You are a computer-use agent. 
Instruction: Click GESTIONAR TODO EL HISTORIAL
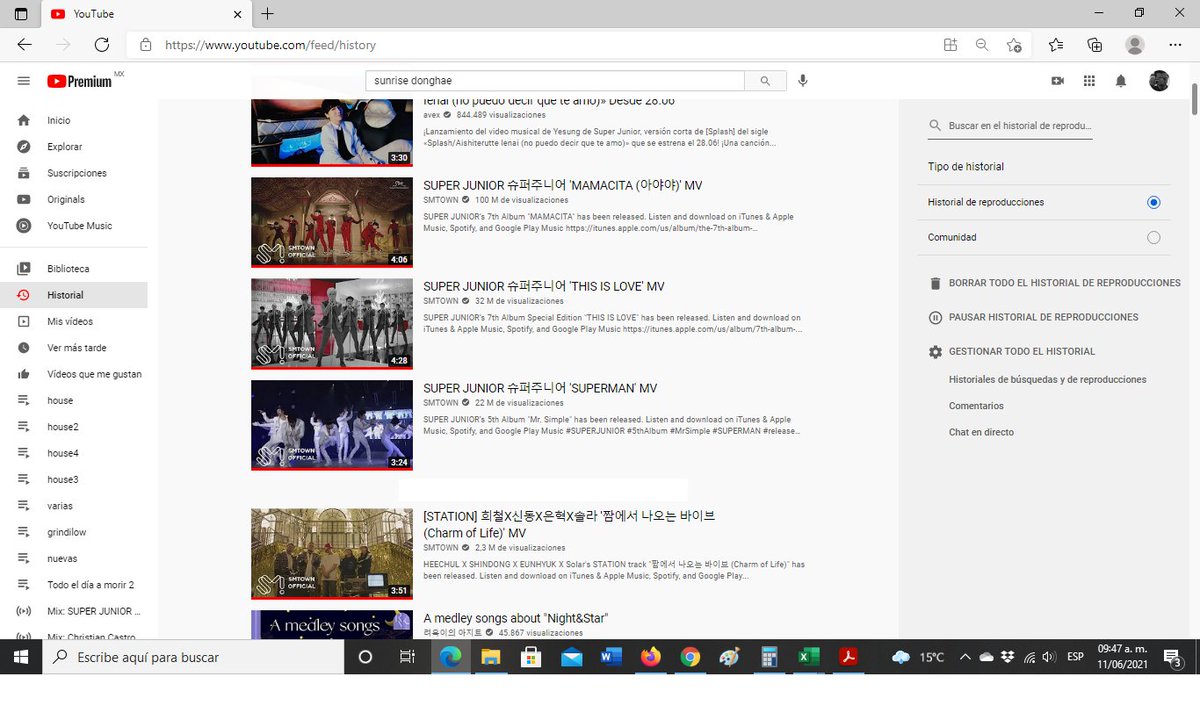[1021, 352]
